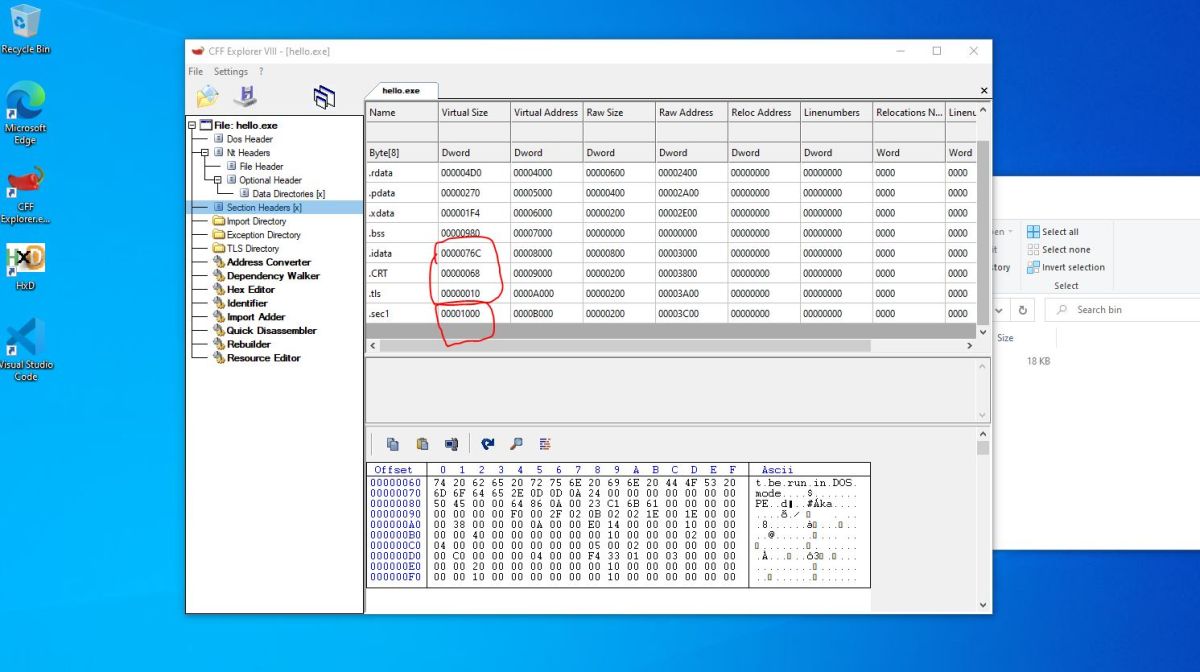Screen dimensions: 1200x672
Task: Click the colored lines icon in hex toolbar
Action: [545, 444]
